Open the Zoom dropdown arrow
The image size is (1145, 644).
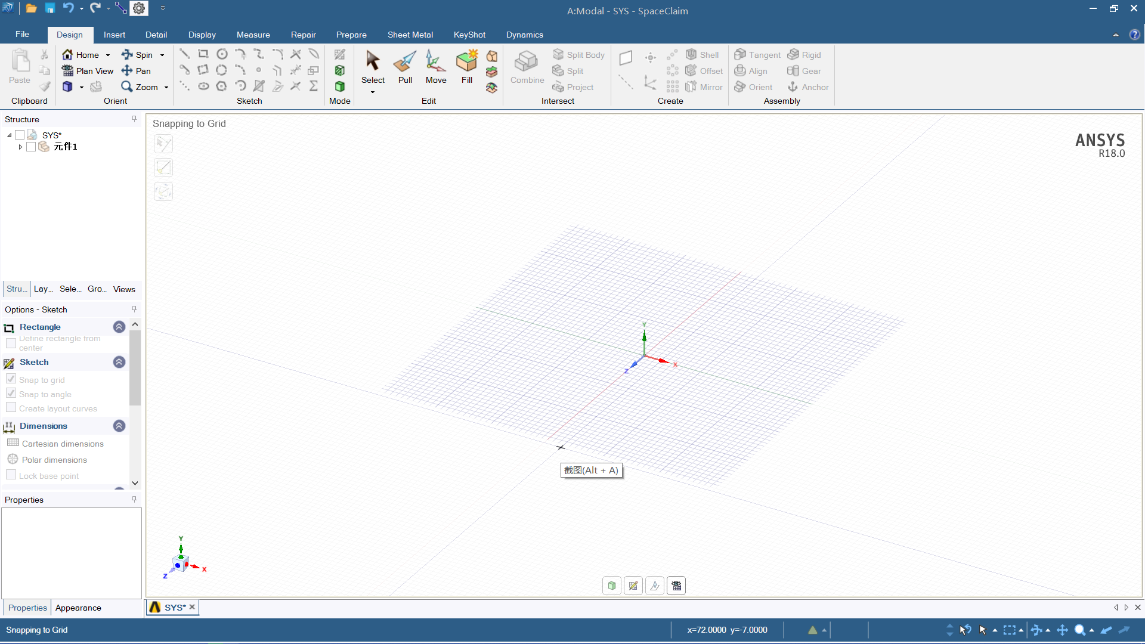(166, 87)
